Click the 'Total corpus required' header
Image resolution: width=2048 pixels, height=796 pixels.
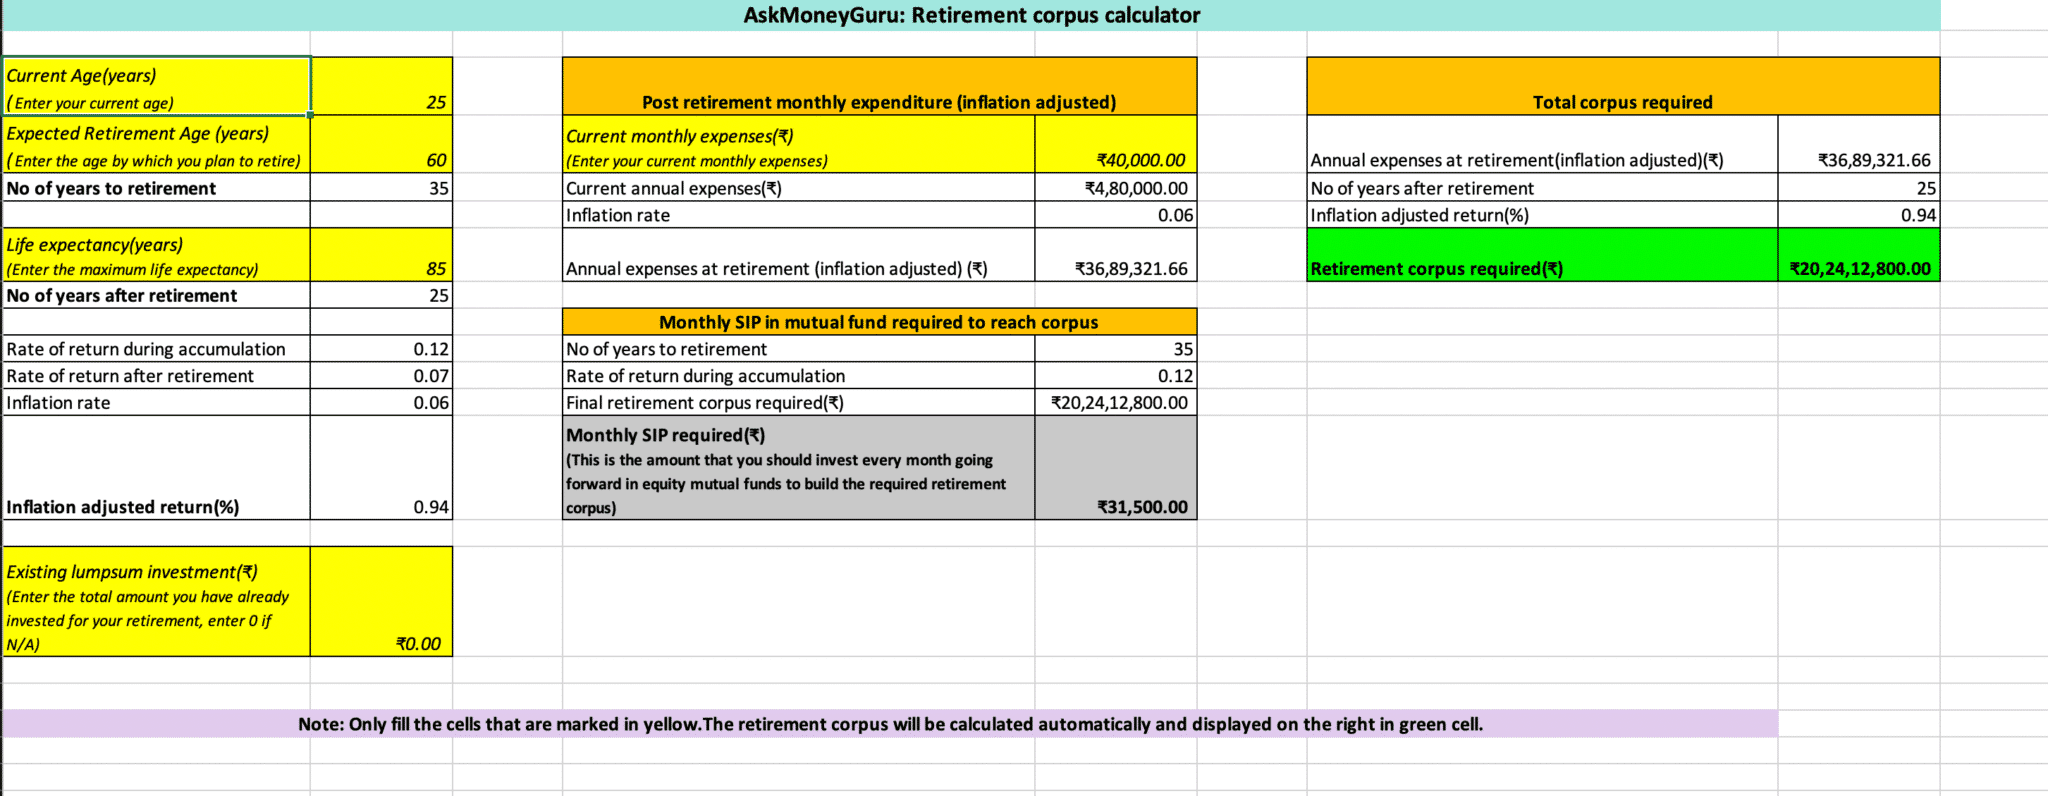click(x=1622, y=86)
